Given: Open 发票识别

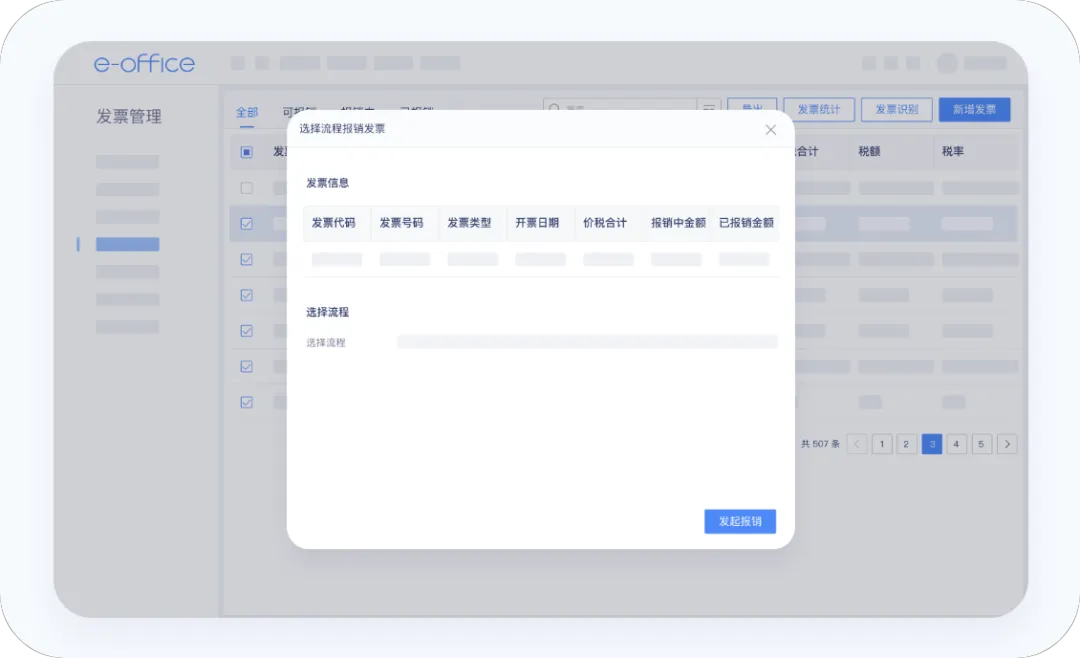Looking at the screenshot, I should click(x=896, y=110).
